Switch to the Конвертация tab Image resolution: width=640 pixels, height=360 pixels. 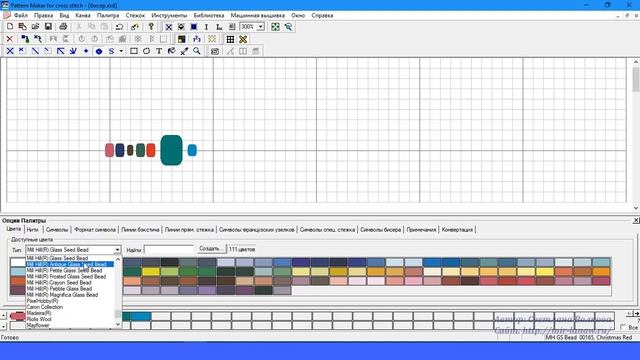pos(457,230)
